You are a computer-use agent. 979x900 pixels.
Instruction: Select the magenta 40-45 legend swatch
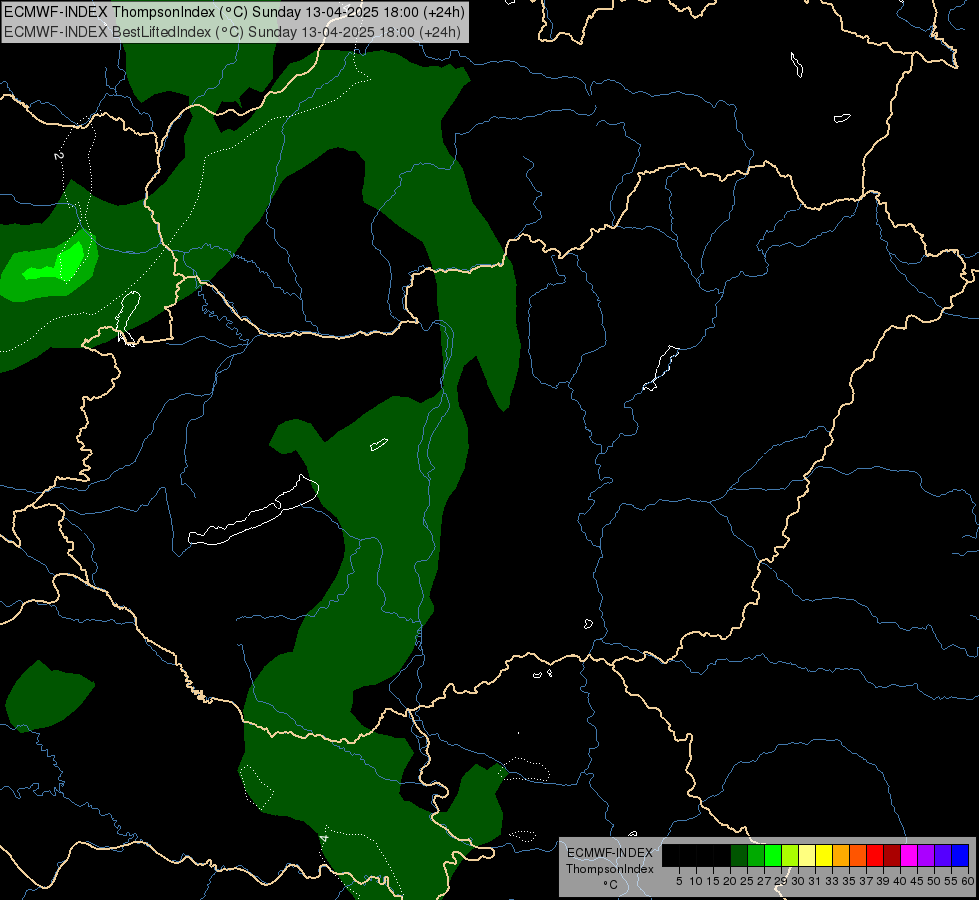click(x=909, y=855)
